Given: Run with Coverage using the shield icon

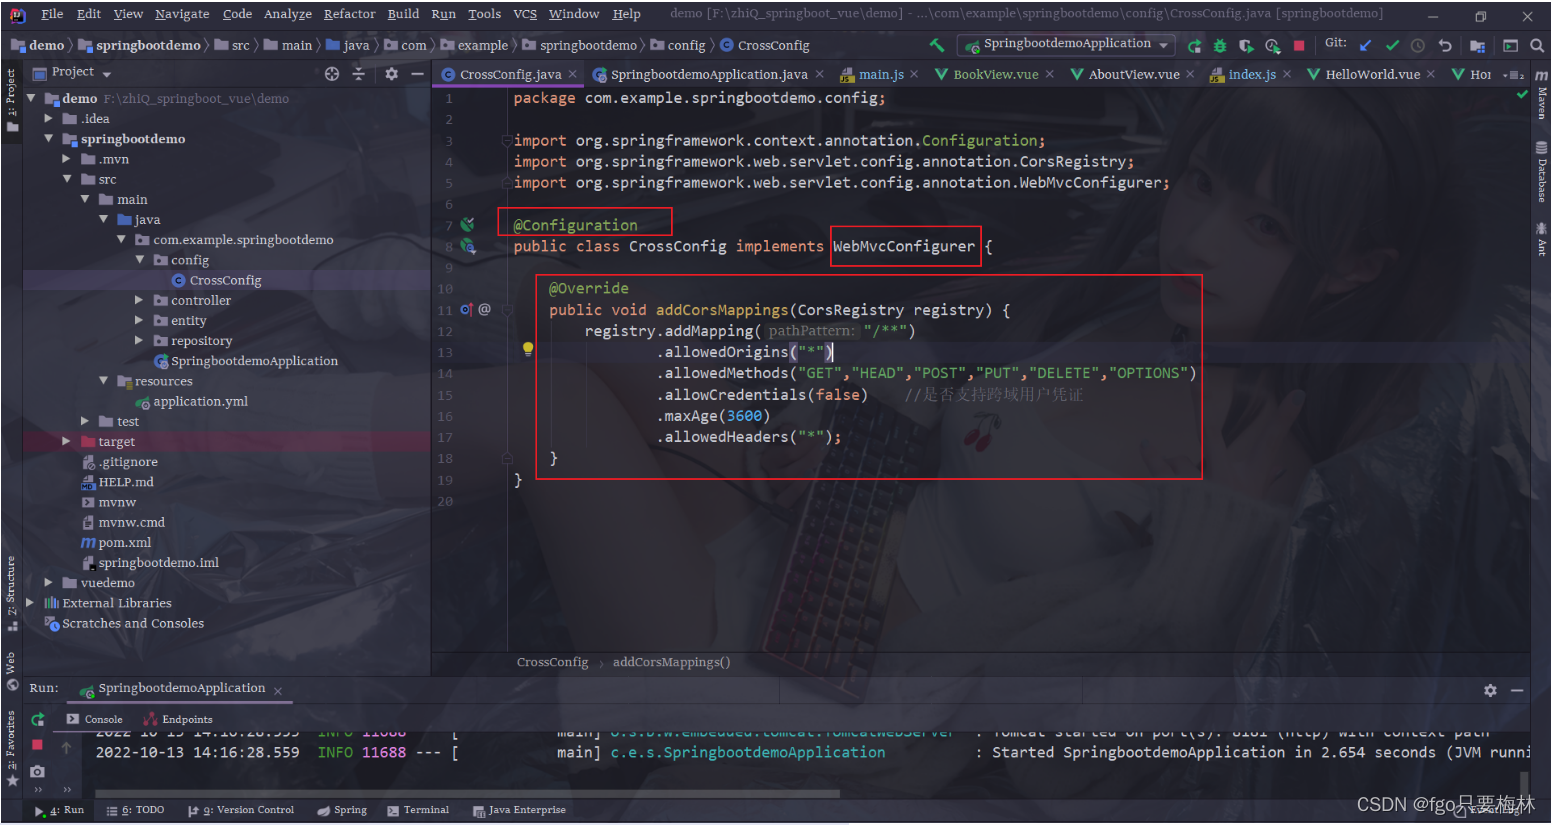Looking at the screenshot, I should click(x=1246, y=46).
